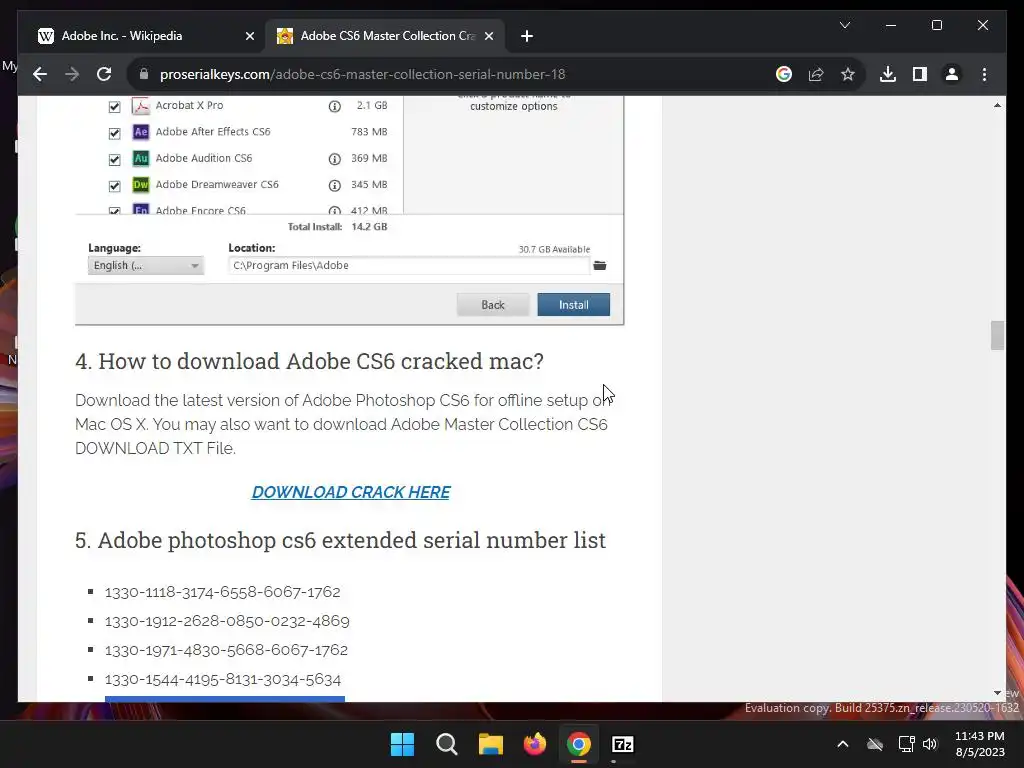Click the DOWNLOAD CRACK HERE link
This screenshot has width=1024, height=768.
pyautogui.click(x=351, y=492)
